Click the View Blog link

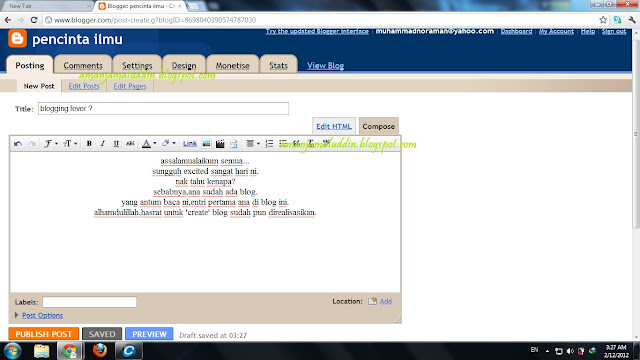coord(325,66)
